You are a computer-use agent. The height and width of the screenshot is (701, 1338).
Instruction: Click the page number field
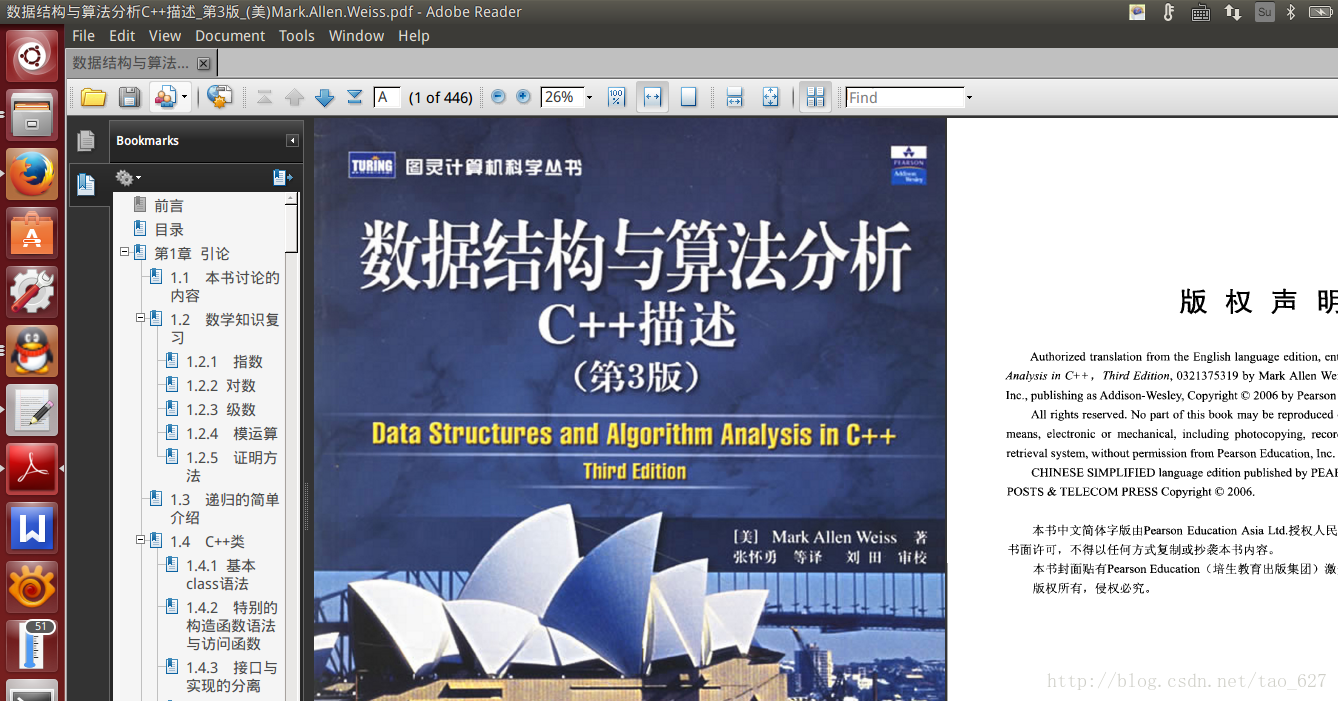pos(387,97)
